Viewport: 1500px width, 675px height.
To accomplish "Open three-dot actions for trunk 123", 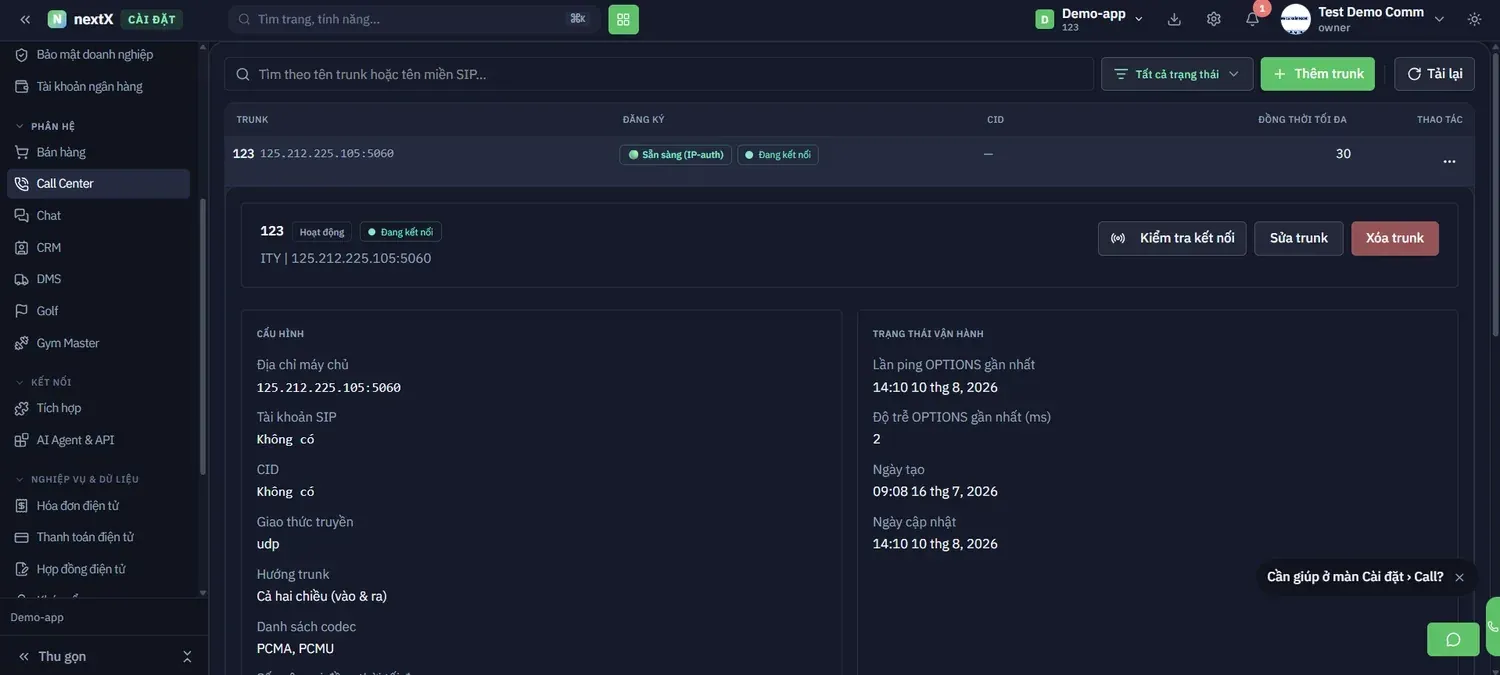I will (1449, 161).
